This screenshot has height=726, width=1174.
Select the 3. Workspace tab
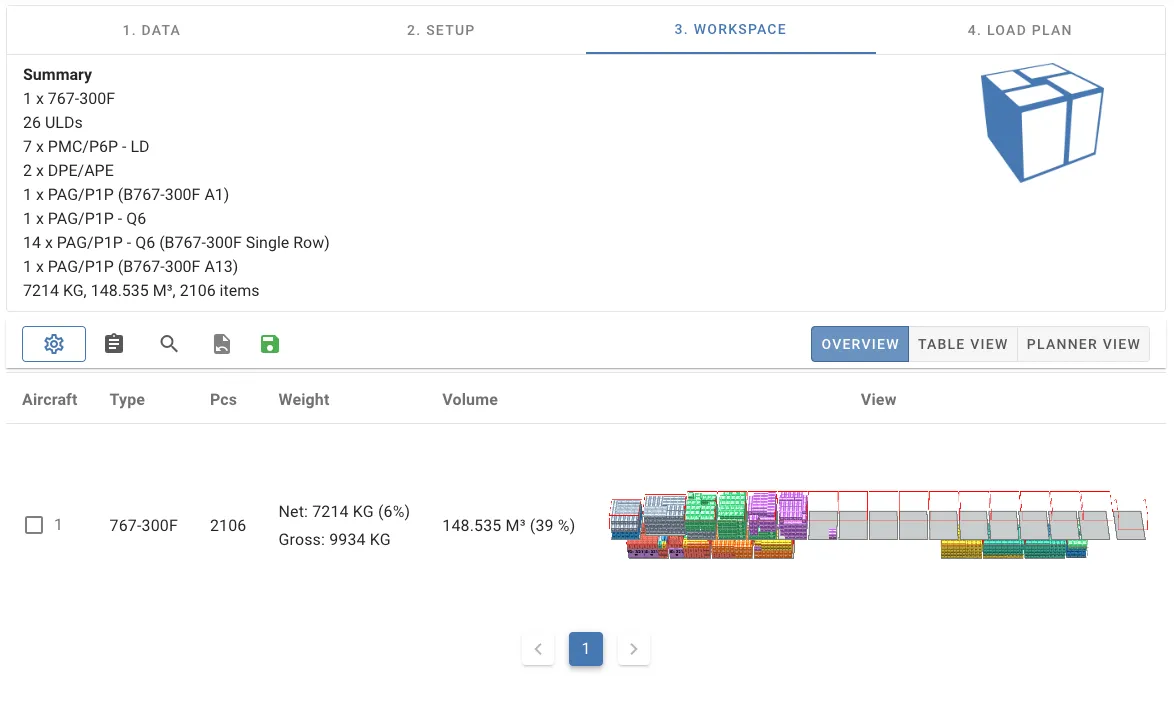click(x=730, y=29)
